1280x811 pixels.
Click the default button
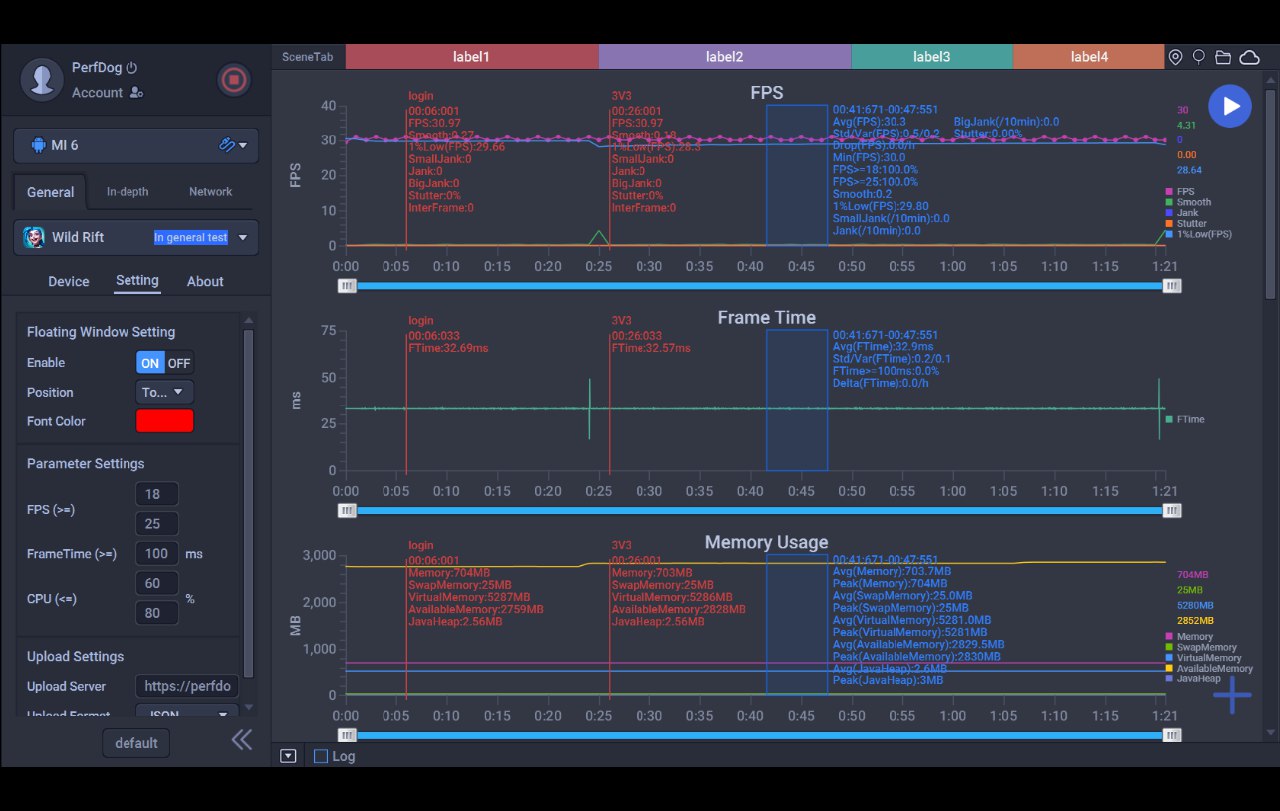pyautogui.click(x=136, y=743)
